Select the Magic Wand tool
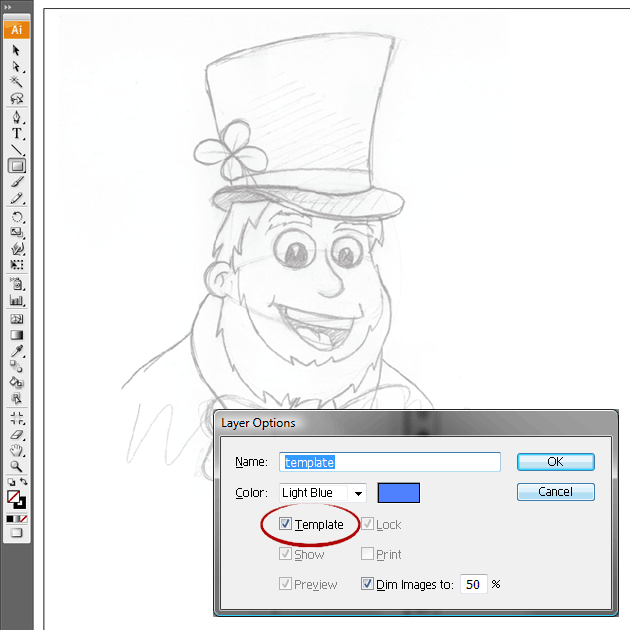This screenshot has height=630, width=630. point(16,82)
